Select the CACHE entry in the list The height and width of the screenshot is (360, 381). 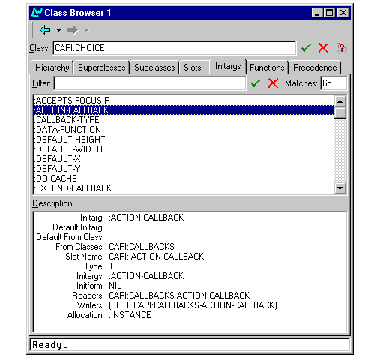tap(184, 178)
